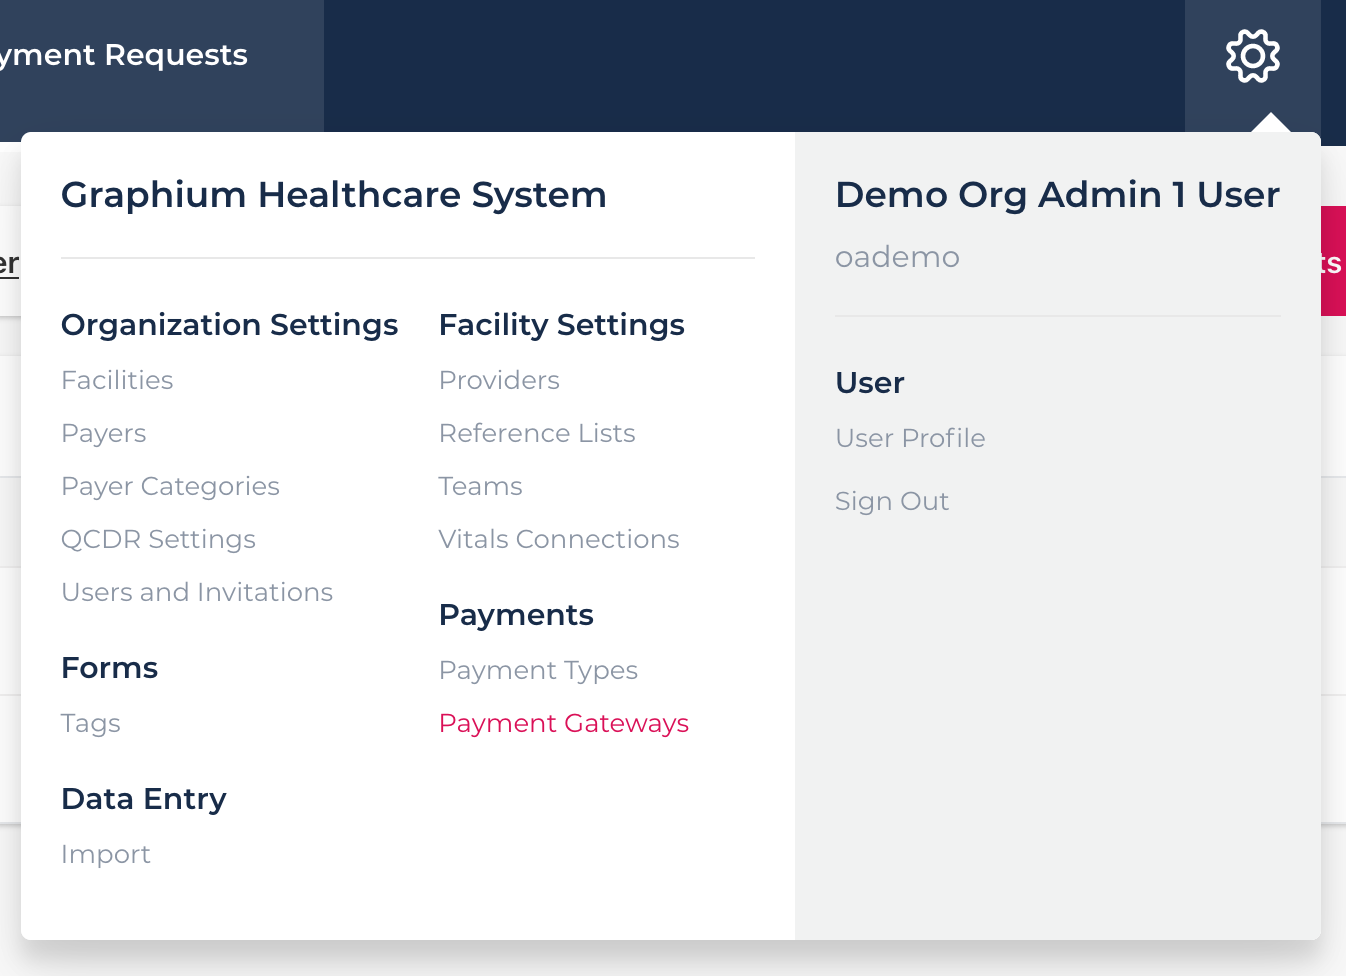Click the Facility Settings heading
The height and width of the screenshot is (976, 1346).
561,325
